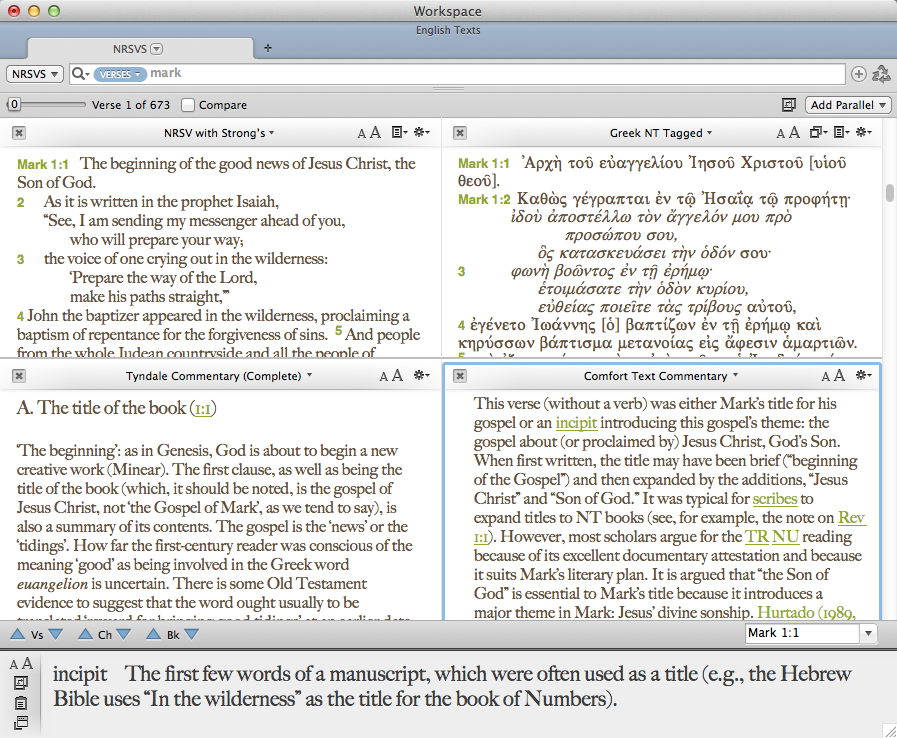Image resolution: width=897 pixels, height=738 pixels.
Task: Open gear menu in NRSV with Strong's pane
Action: click(x=422, y=132)
